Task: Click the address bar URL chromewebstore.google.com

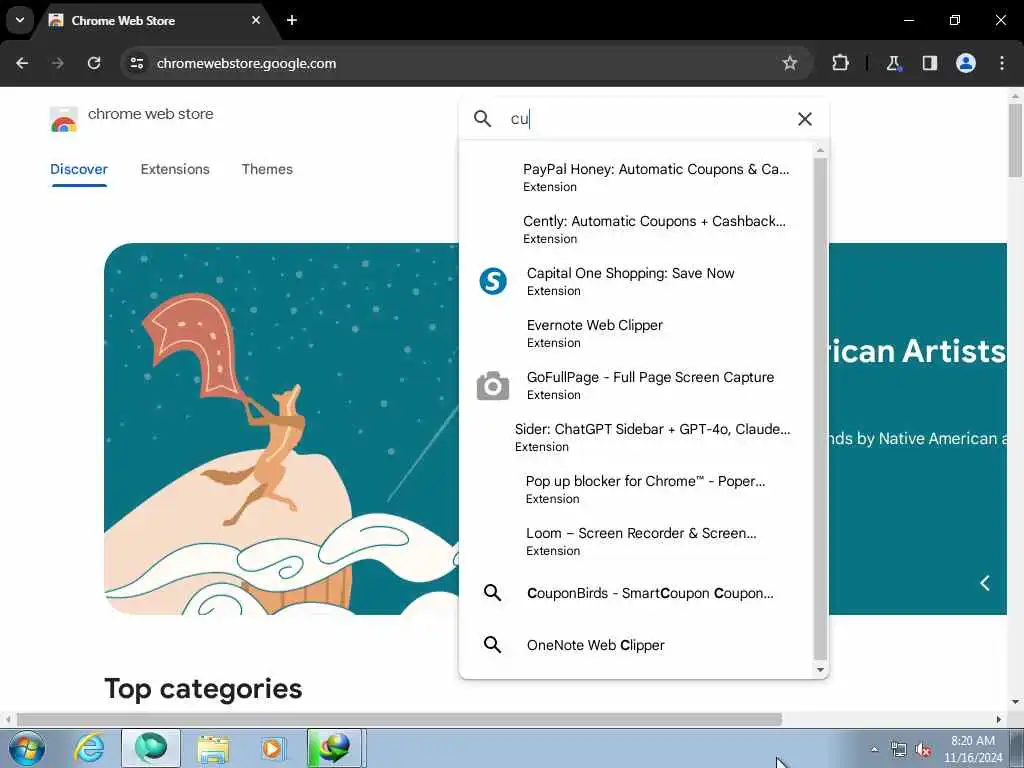Action: [x=246, y=63]
